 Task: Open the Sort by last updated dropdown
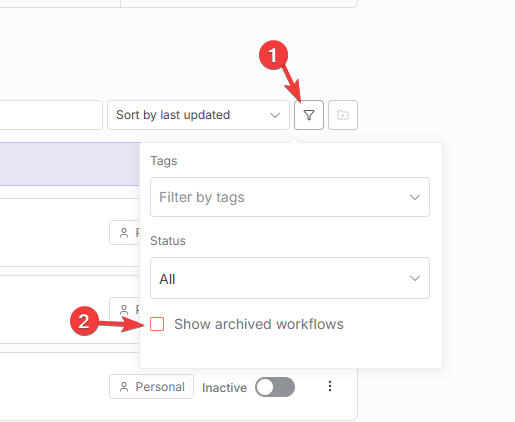(x=198, y=115)
